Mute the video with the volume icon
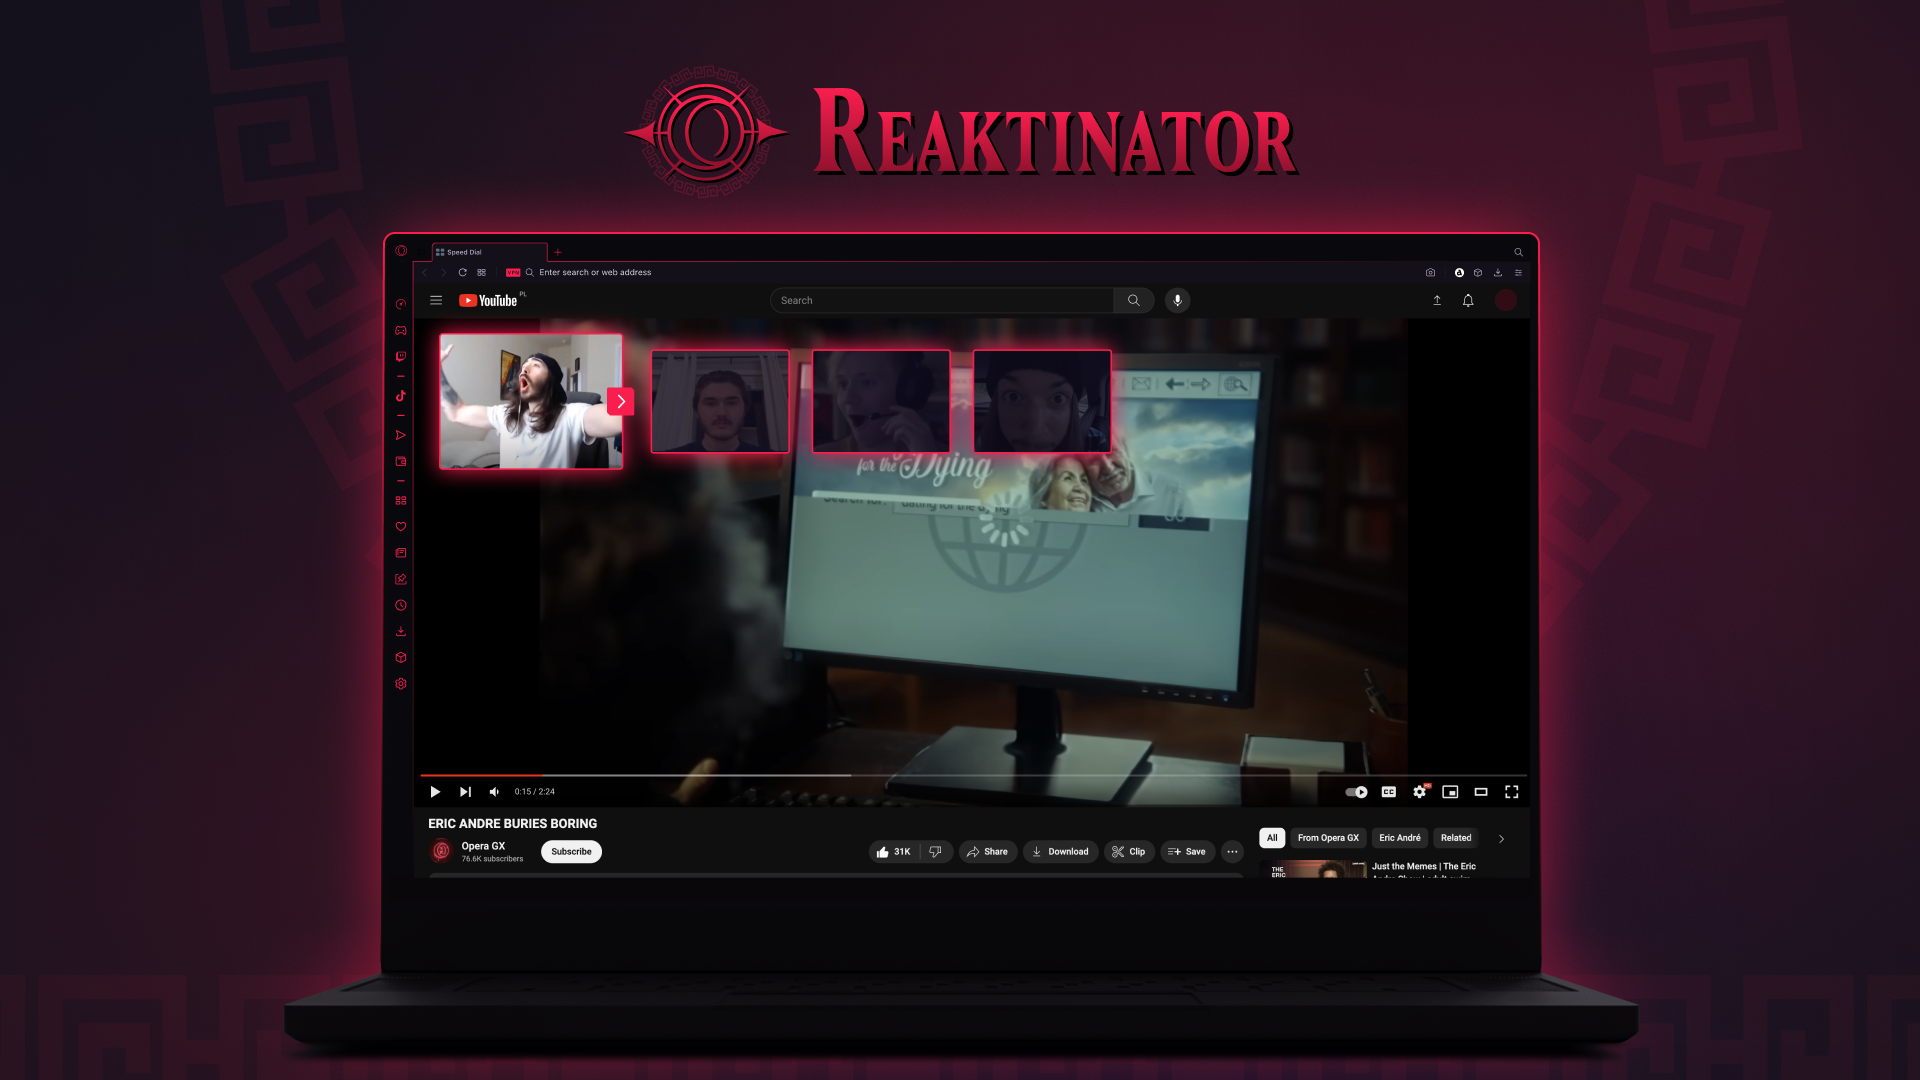1920x1080 pixels. coord(494,792)
